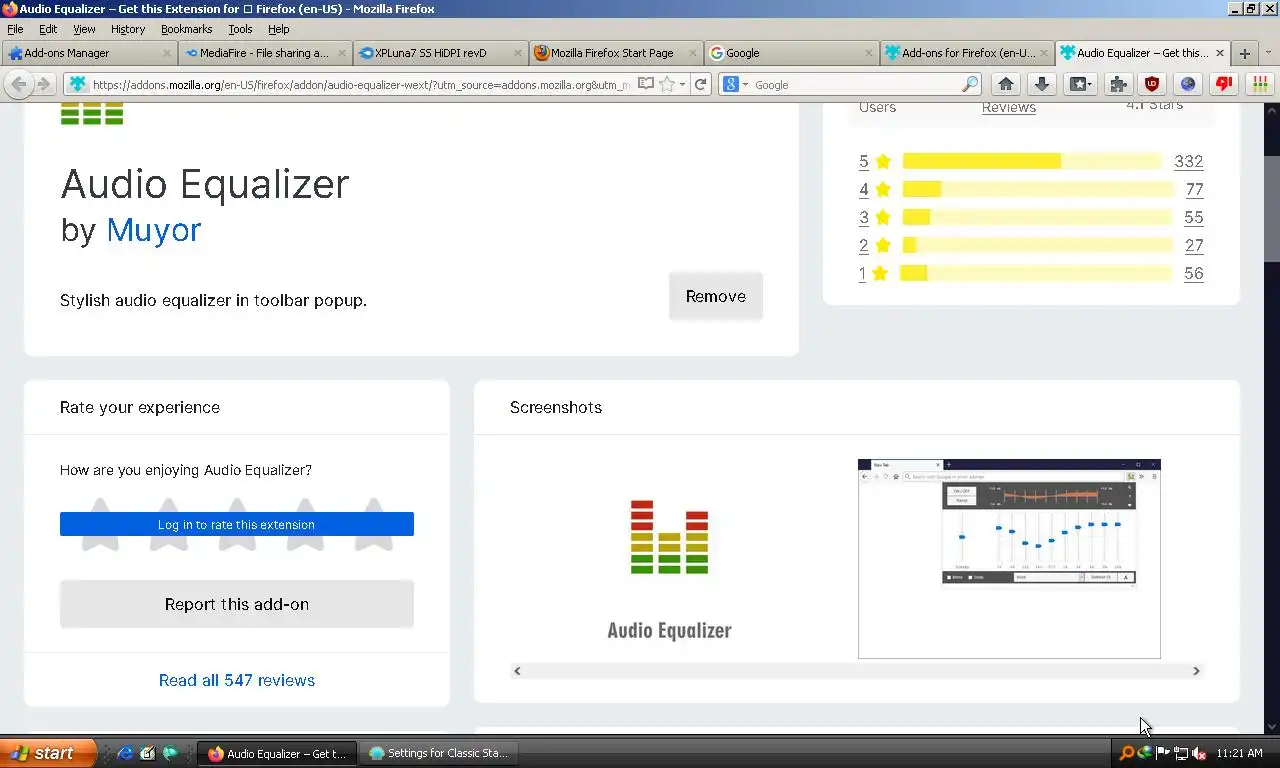Click the 77 four-star review count
Screen dimensions: 1280x768
click(x=1194, y=189)
